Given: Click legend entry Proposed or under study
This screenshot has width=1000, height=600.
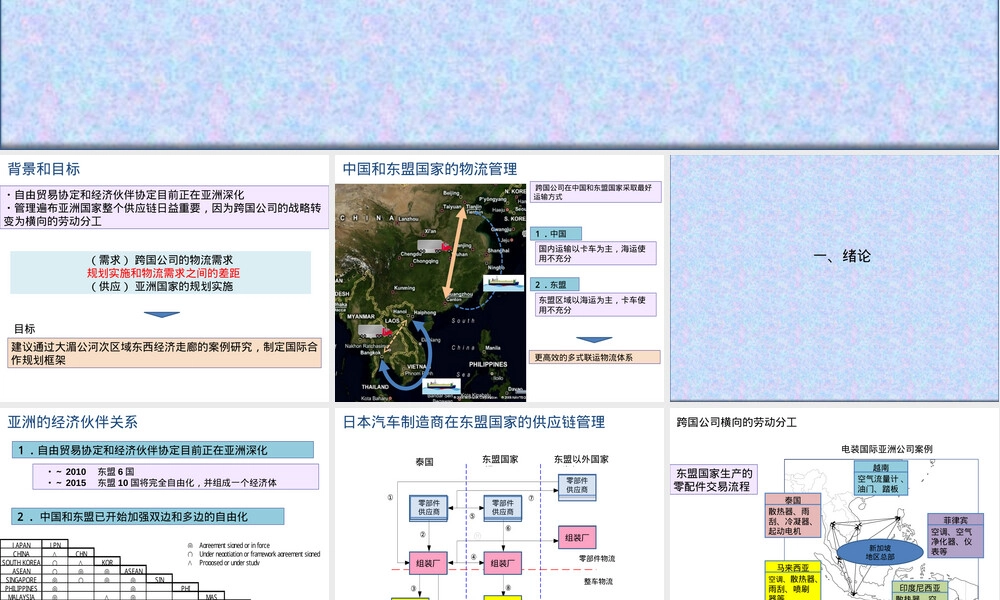Looking at the screenshot, I should pyautogui.click(x=223, y=563).
